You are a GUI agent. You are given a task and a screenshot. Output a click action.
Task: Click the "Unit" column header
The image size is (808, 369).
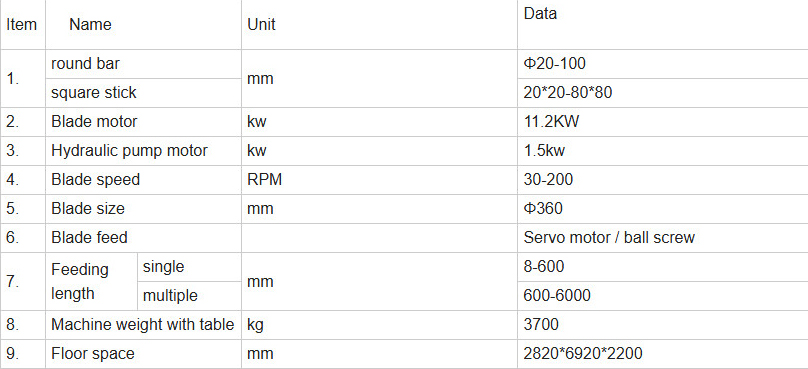(262, 25)
